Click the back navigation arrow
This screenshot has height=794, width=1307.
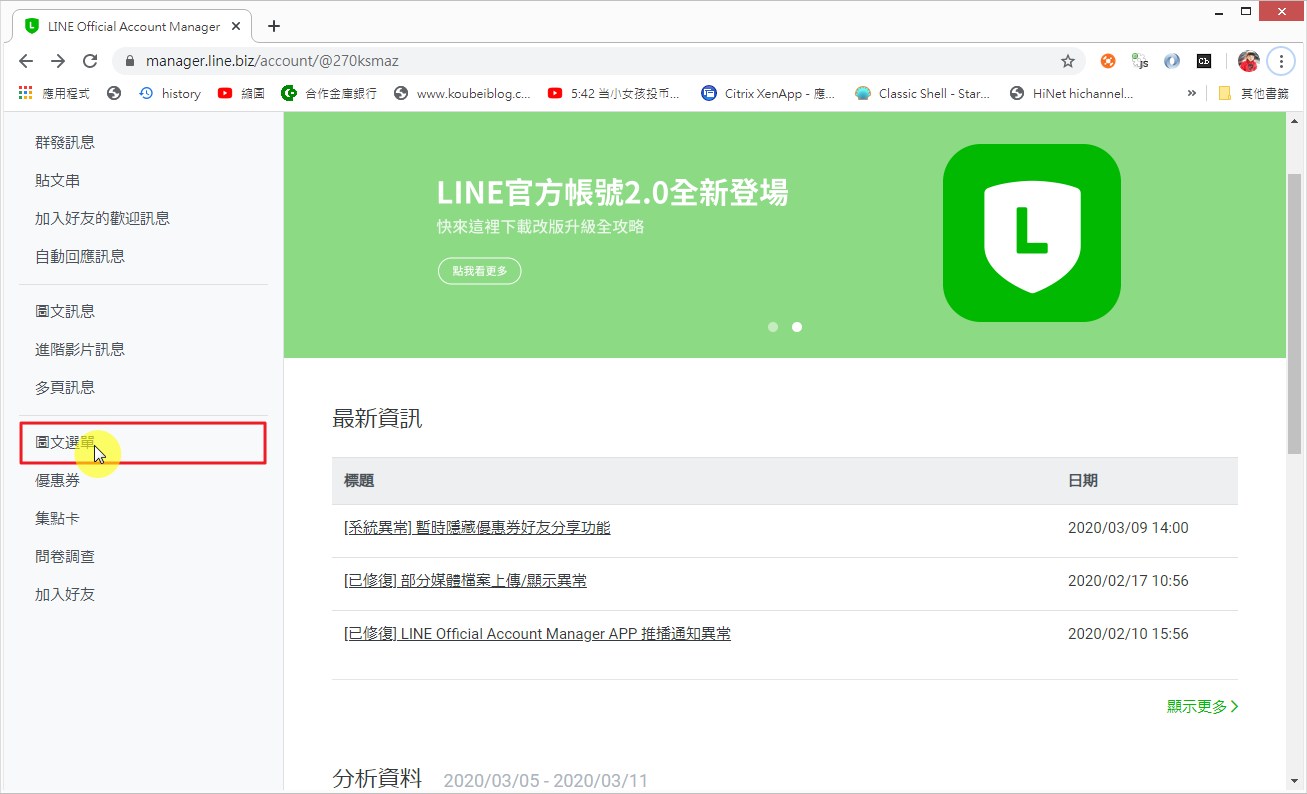(x=26, y=60)
